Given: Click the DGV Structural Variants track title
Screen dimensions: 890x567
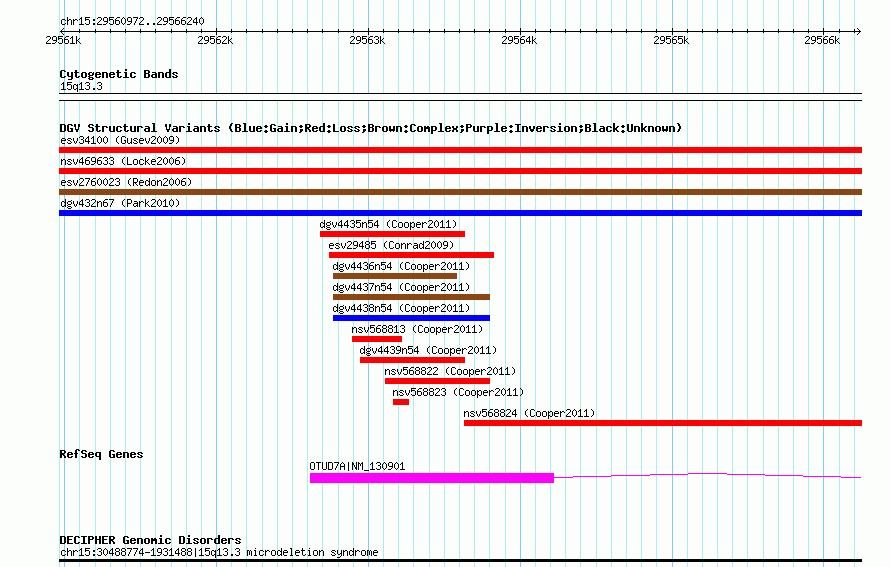Looking at the screenshot, I should (x=371, y=128).
